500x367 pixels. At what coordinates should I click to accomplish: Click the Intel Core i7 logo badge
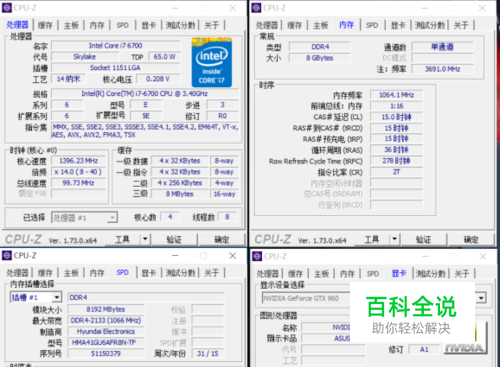tap(212, 62)
